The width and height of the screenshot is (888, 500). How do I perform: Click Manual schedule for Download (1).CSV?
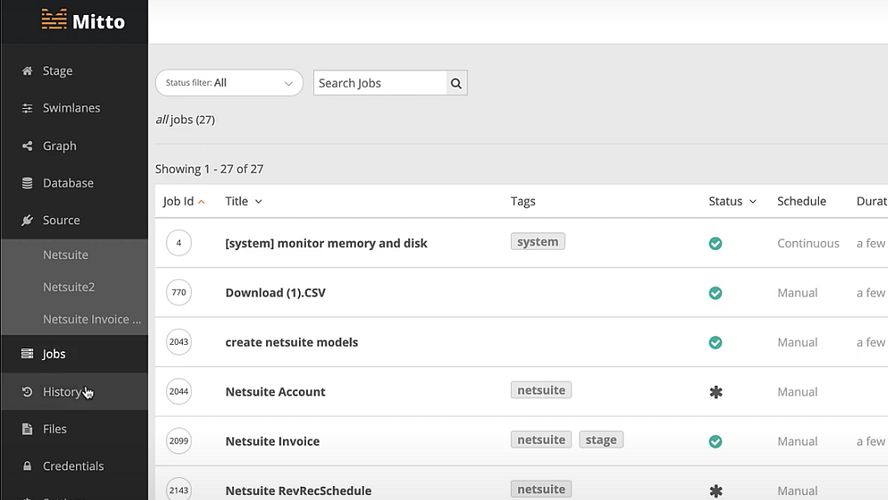click(x=797, y=293)
